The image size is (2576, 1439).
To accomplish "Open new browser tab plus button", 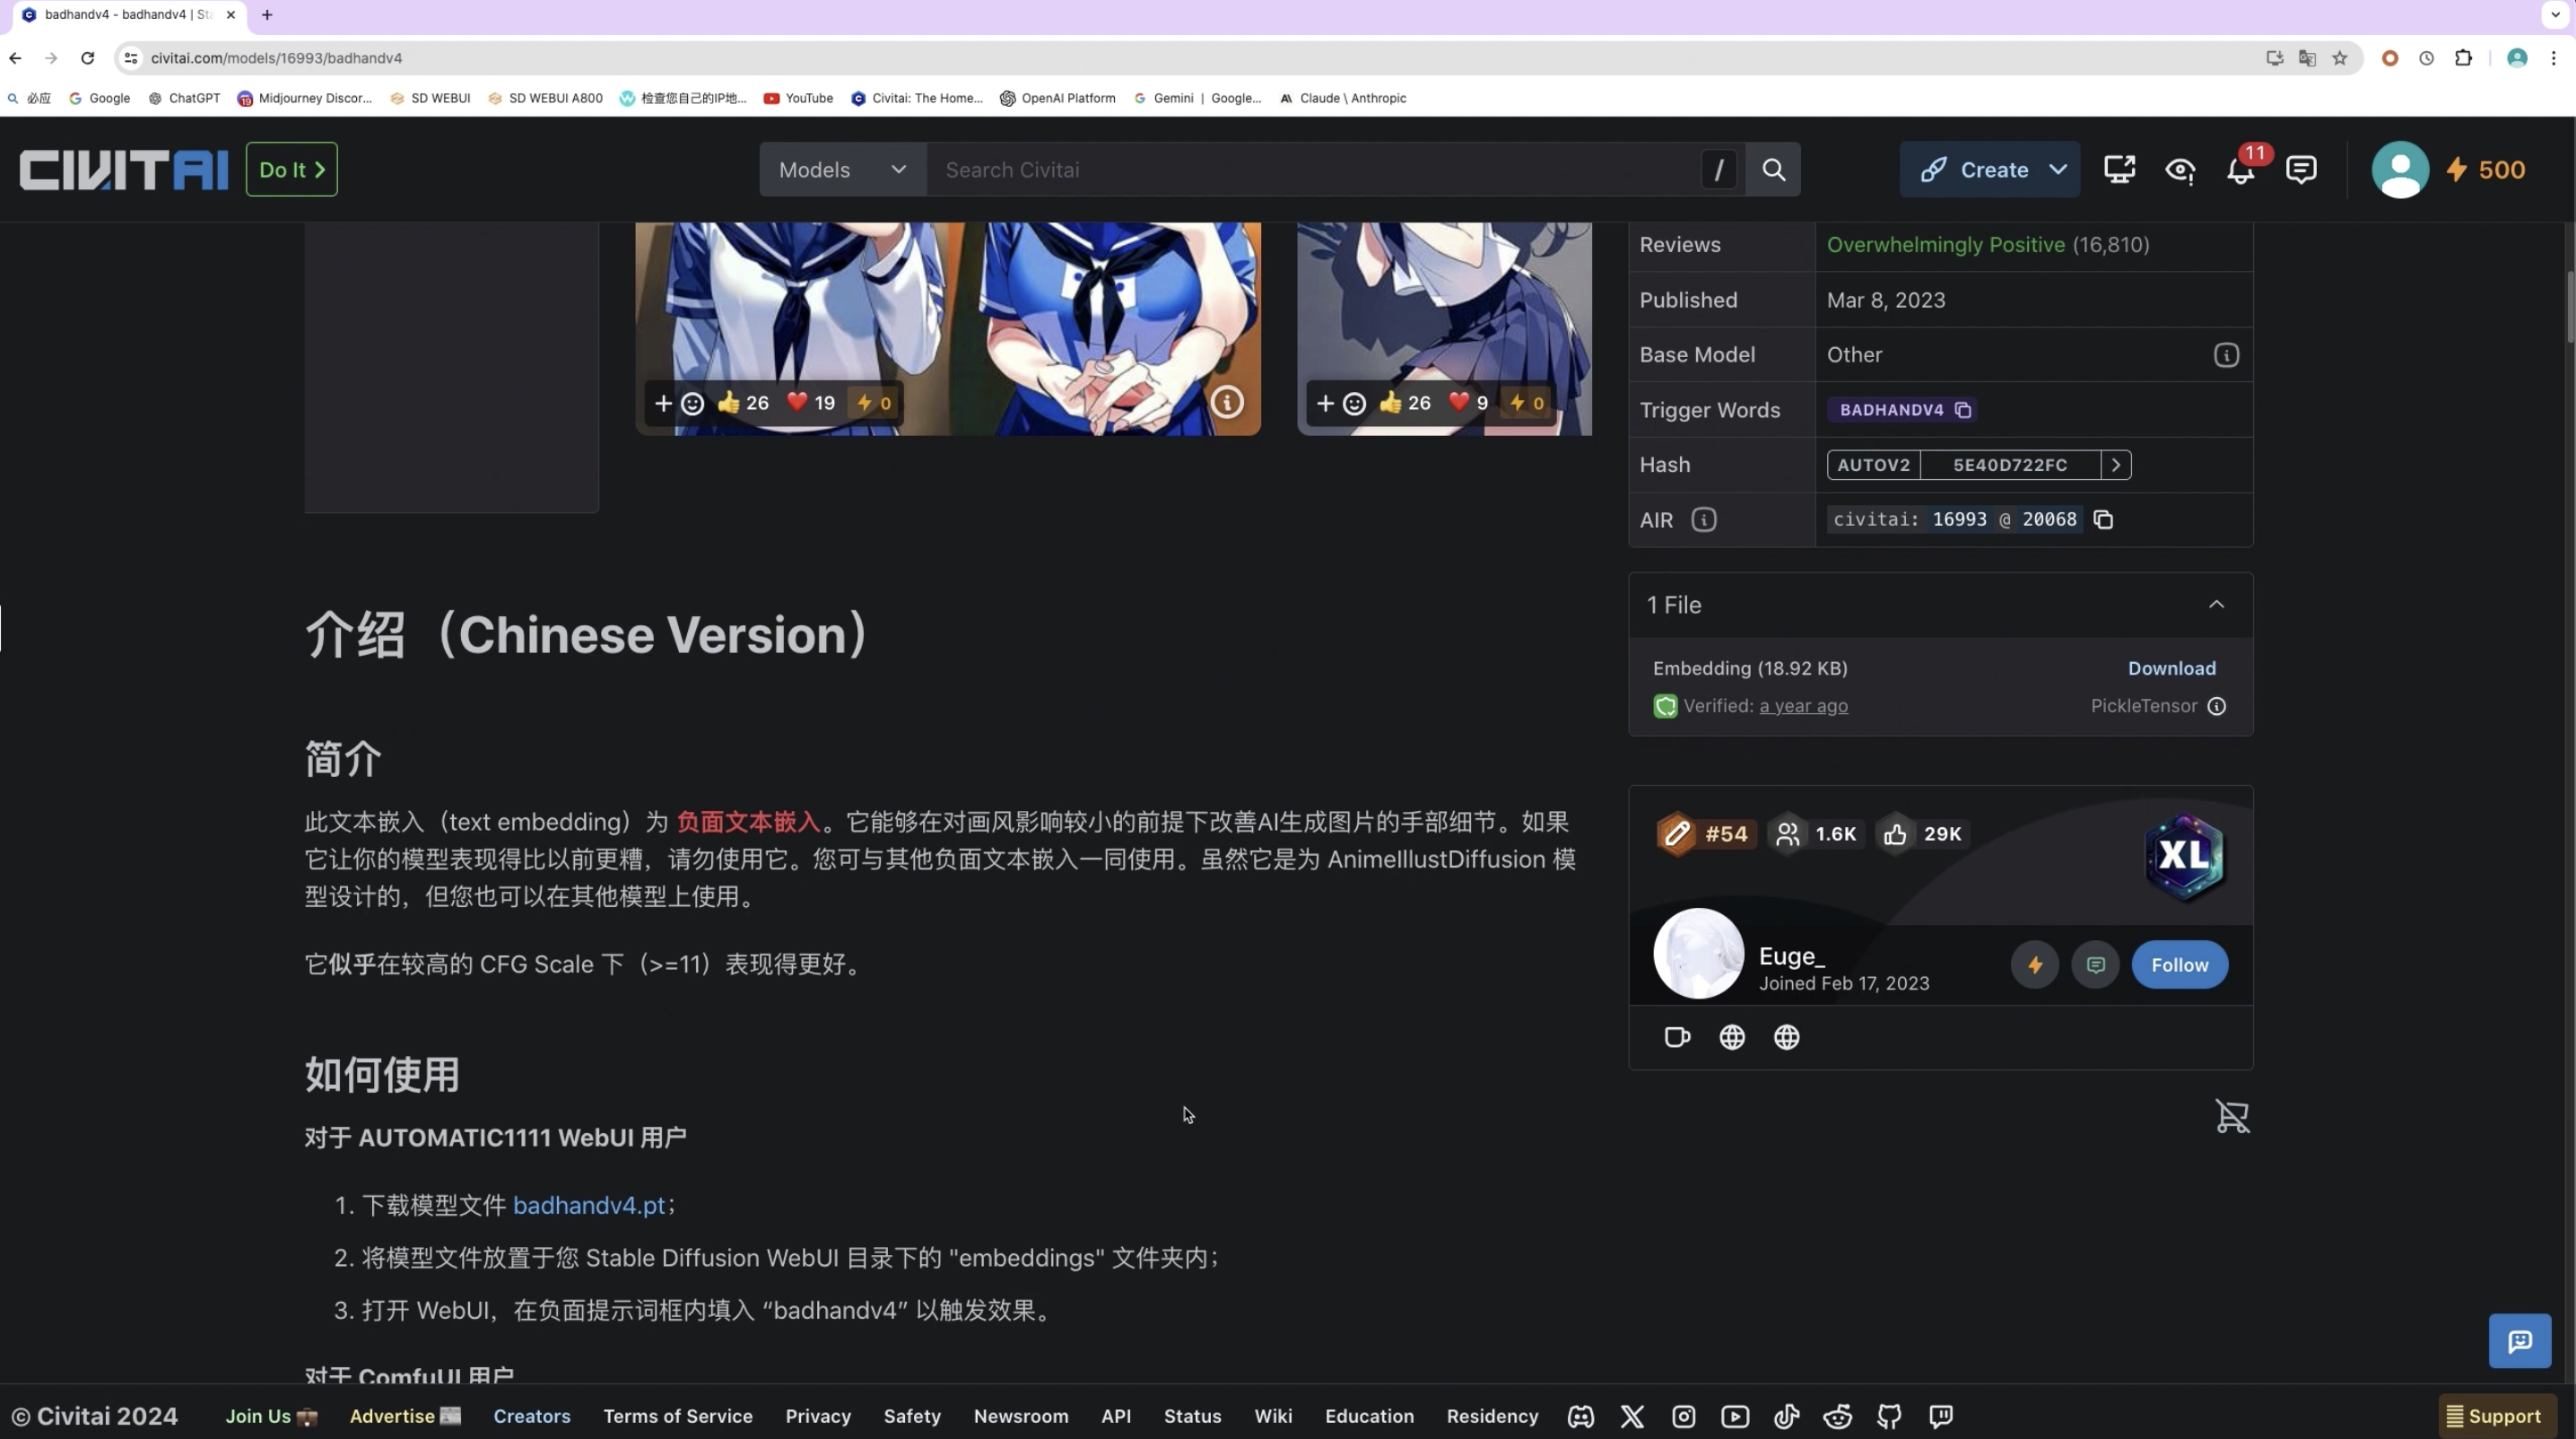I will tap(267, 15).
